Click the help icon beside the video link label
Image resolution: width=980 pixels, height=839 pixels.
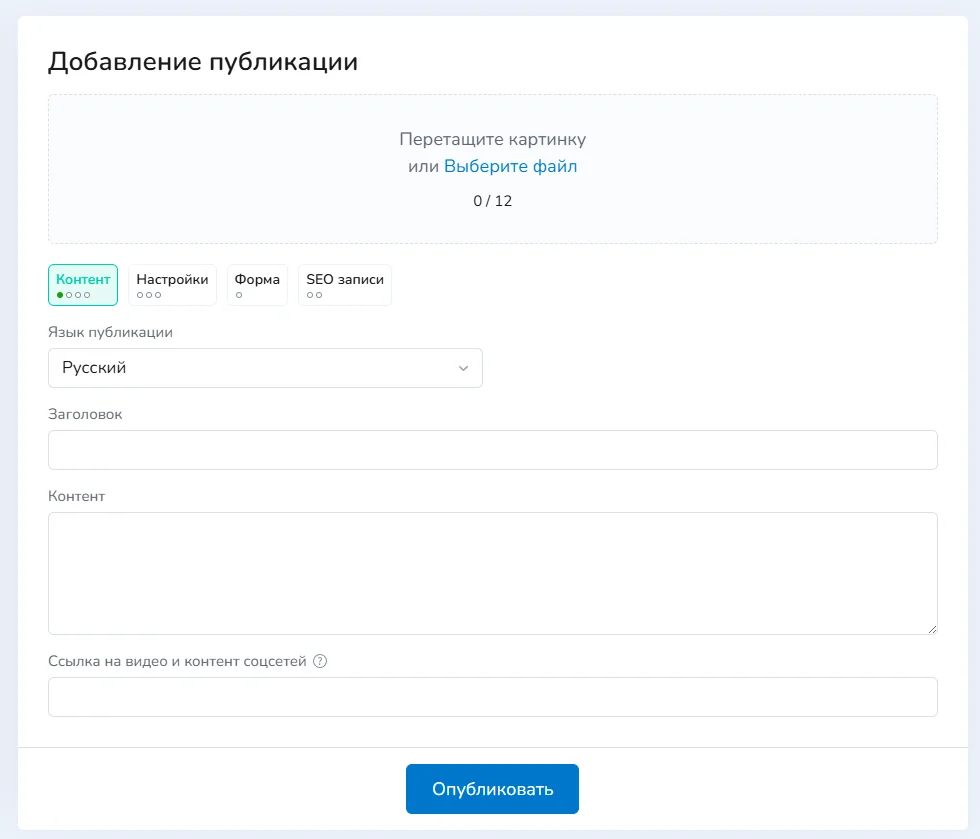(x=320, y=661)
